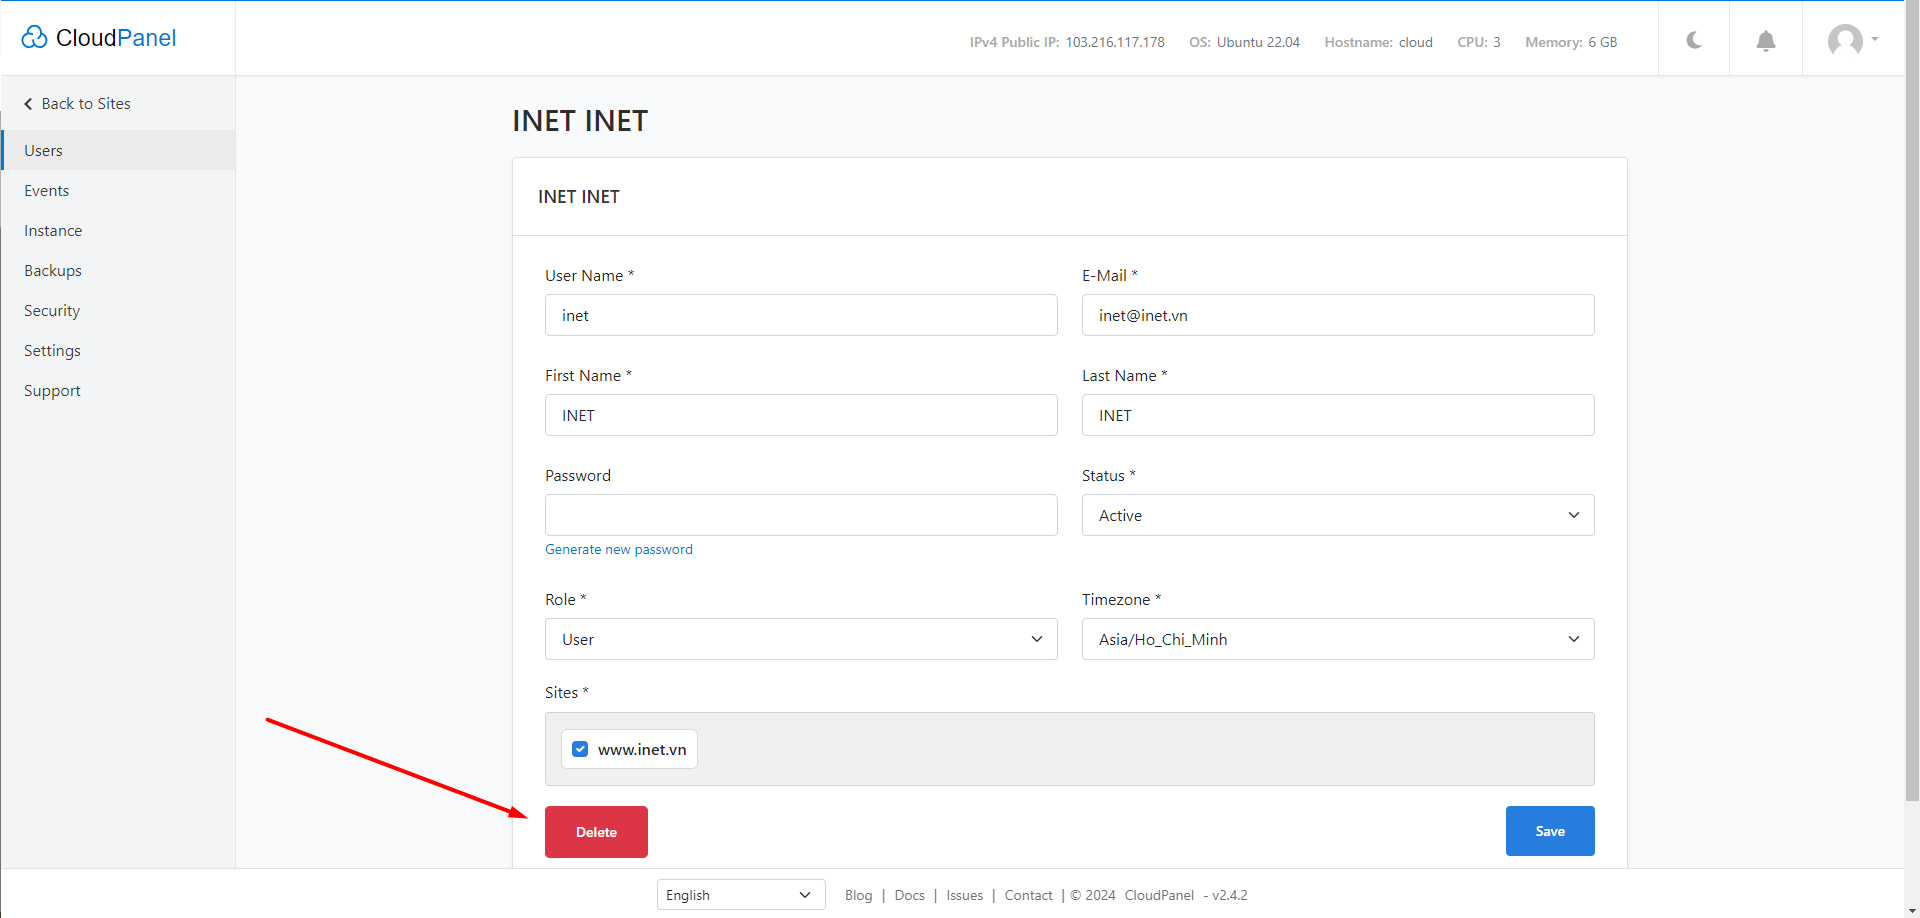Viewport: 1920px width, 918px height.
Task: Open the Support menu item
Action: [118, 390]
